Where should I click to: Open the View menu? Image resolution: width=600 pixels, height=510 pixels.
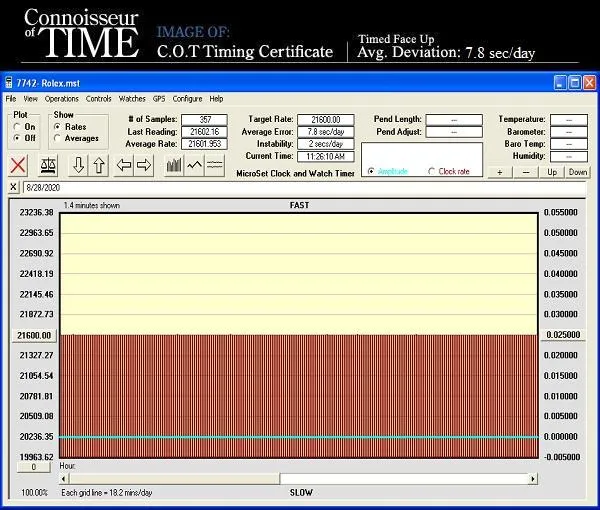tap(31, 99)
